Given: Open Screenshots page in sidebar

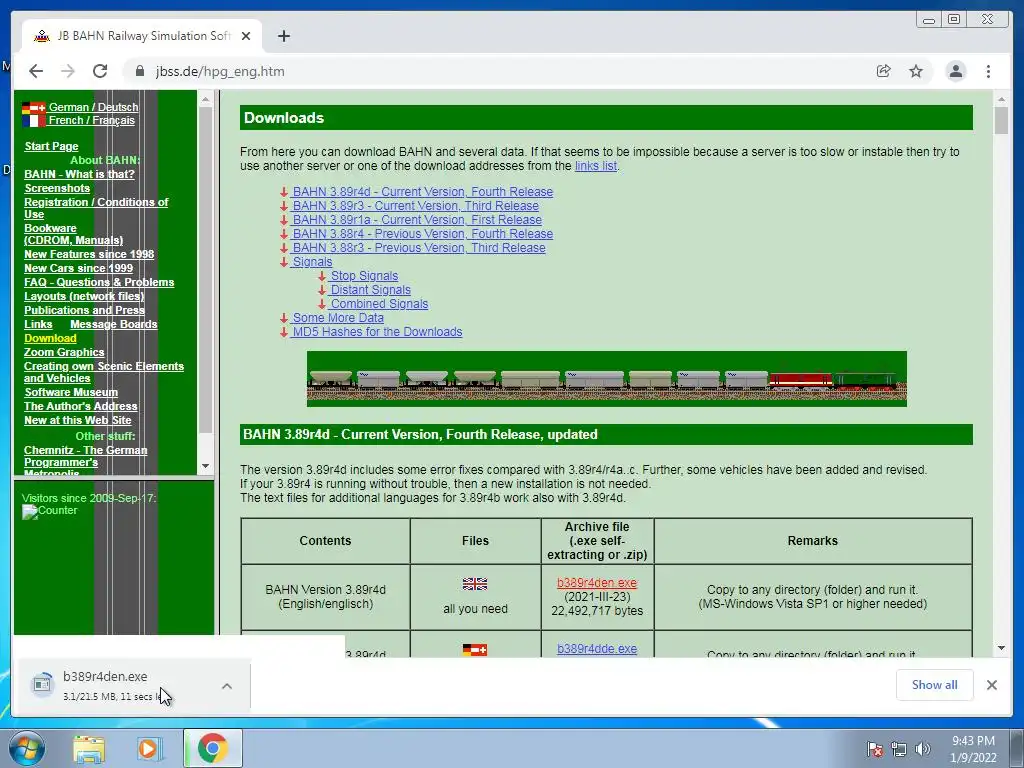Looking at the screenshot, I should [57, 188].
